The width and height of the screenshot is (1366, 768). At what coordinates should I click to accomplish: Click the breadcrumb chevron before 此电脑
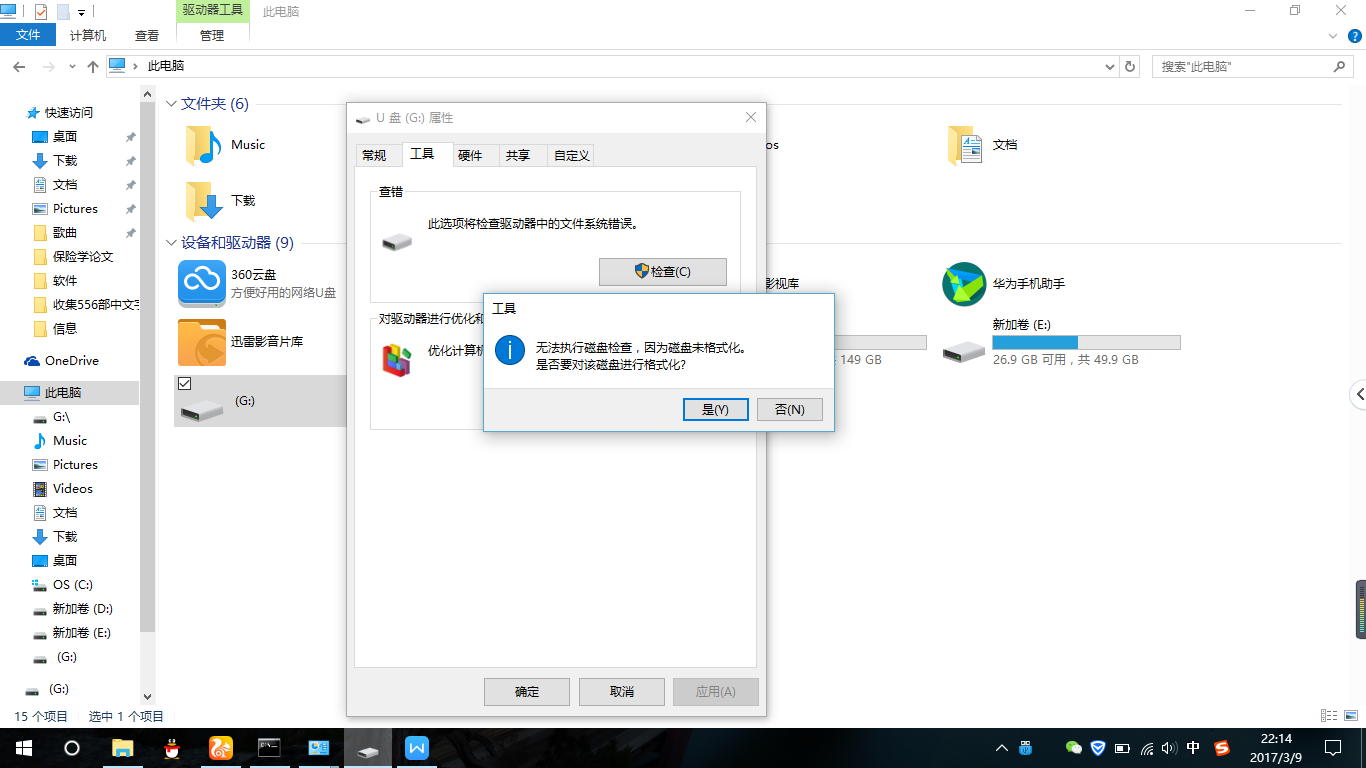coord(137,66)
